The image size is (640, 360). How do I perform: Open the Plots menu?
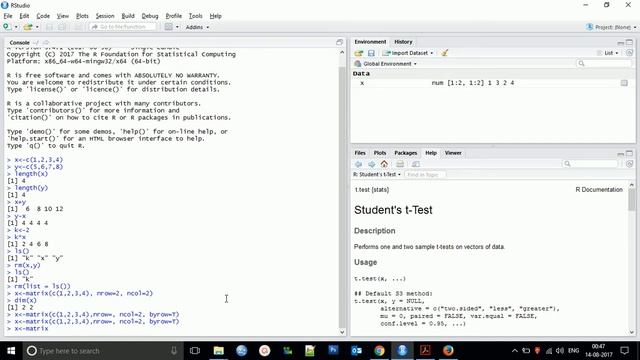click(x=82, y=16)
